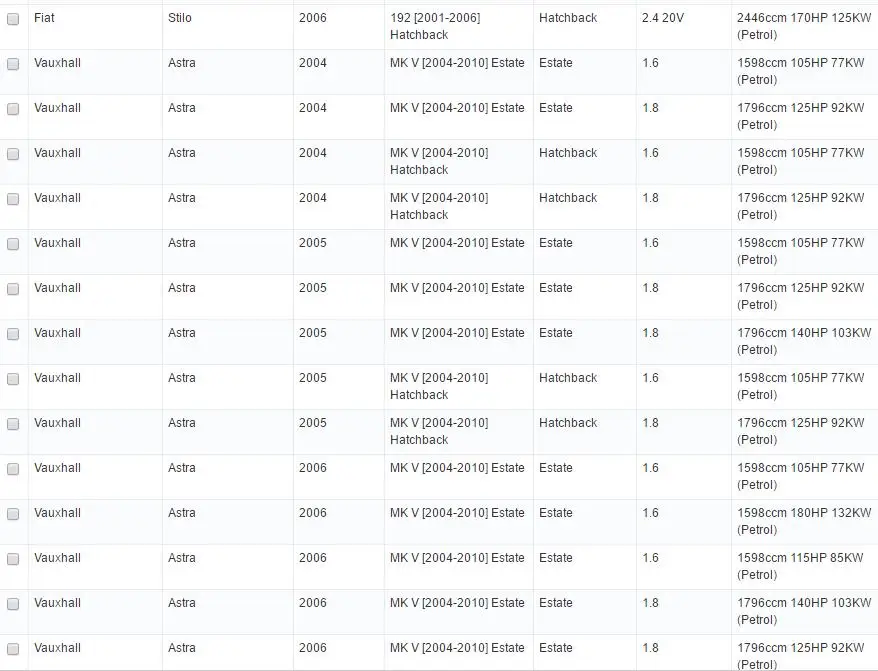This screenshot has height=671, width=878.
Task: Mark the 2005 Astra Hatchback 1.8 checkbox
Action: pos(13,424)
